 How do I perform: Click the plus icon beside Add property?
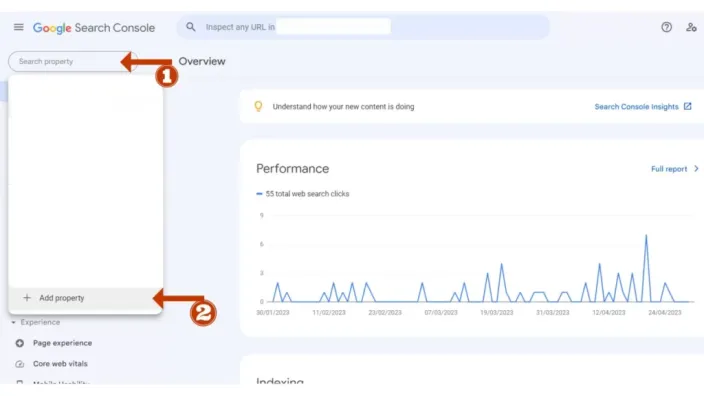pyautogui.click(x=27, y=298)
